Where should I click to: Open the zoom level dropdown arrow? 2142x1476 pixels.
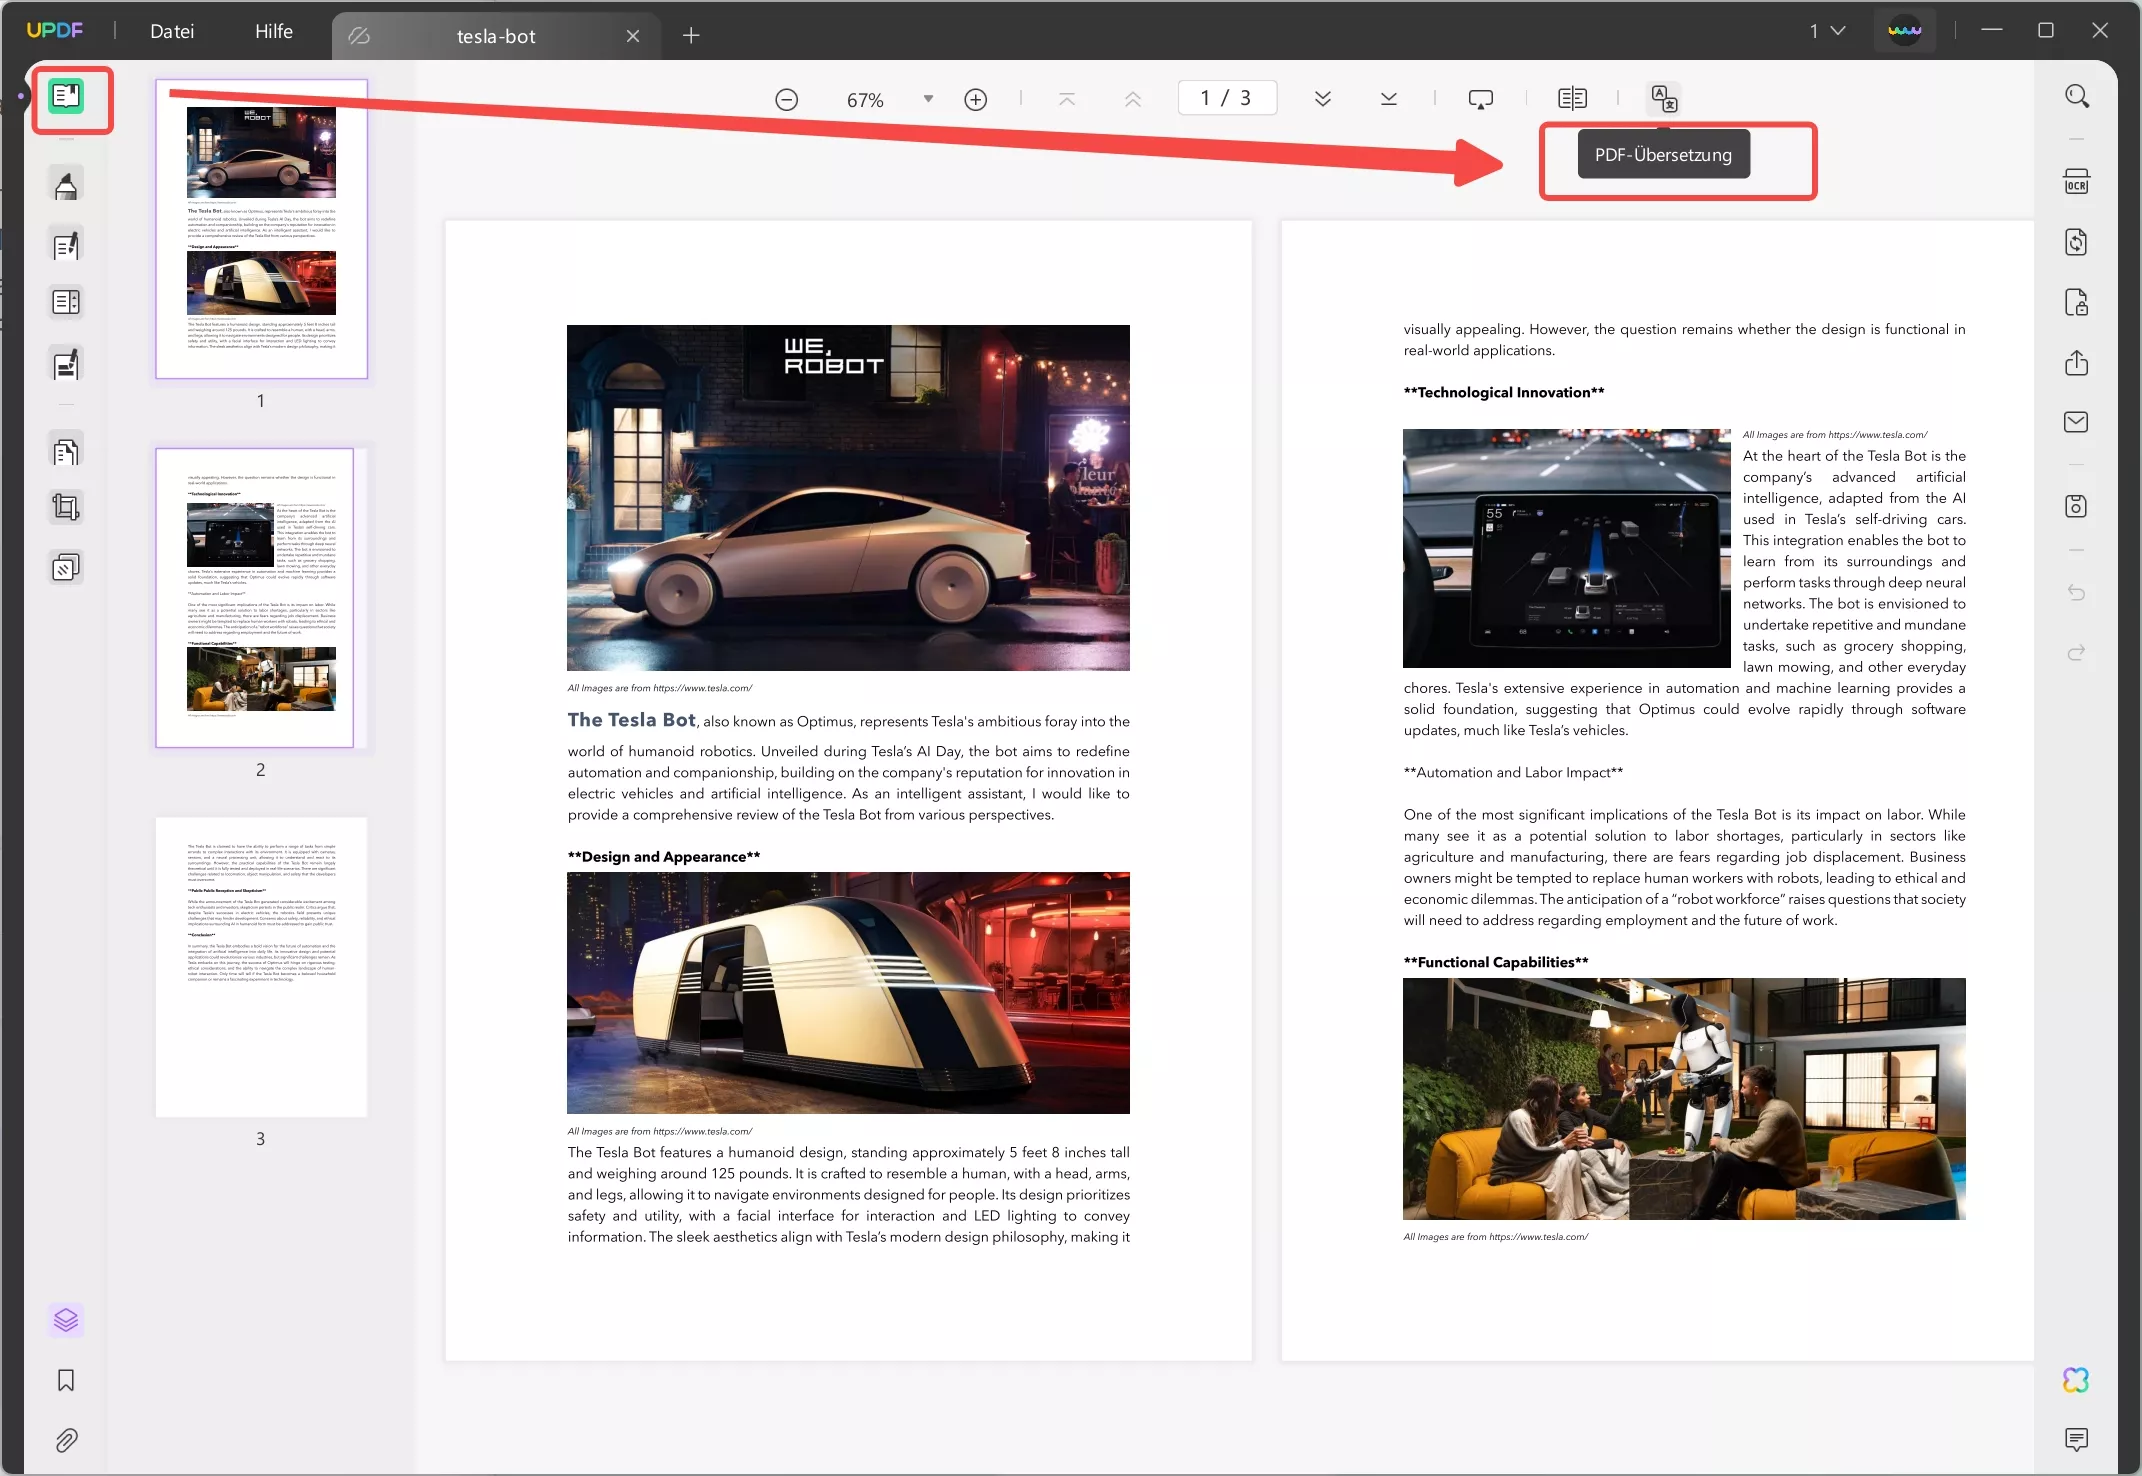pos(929,99)
